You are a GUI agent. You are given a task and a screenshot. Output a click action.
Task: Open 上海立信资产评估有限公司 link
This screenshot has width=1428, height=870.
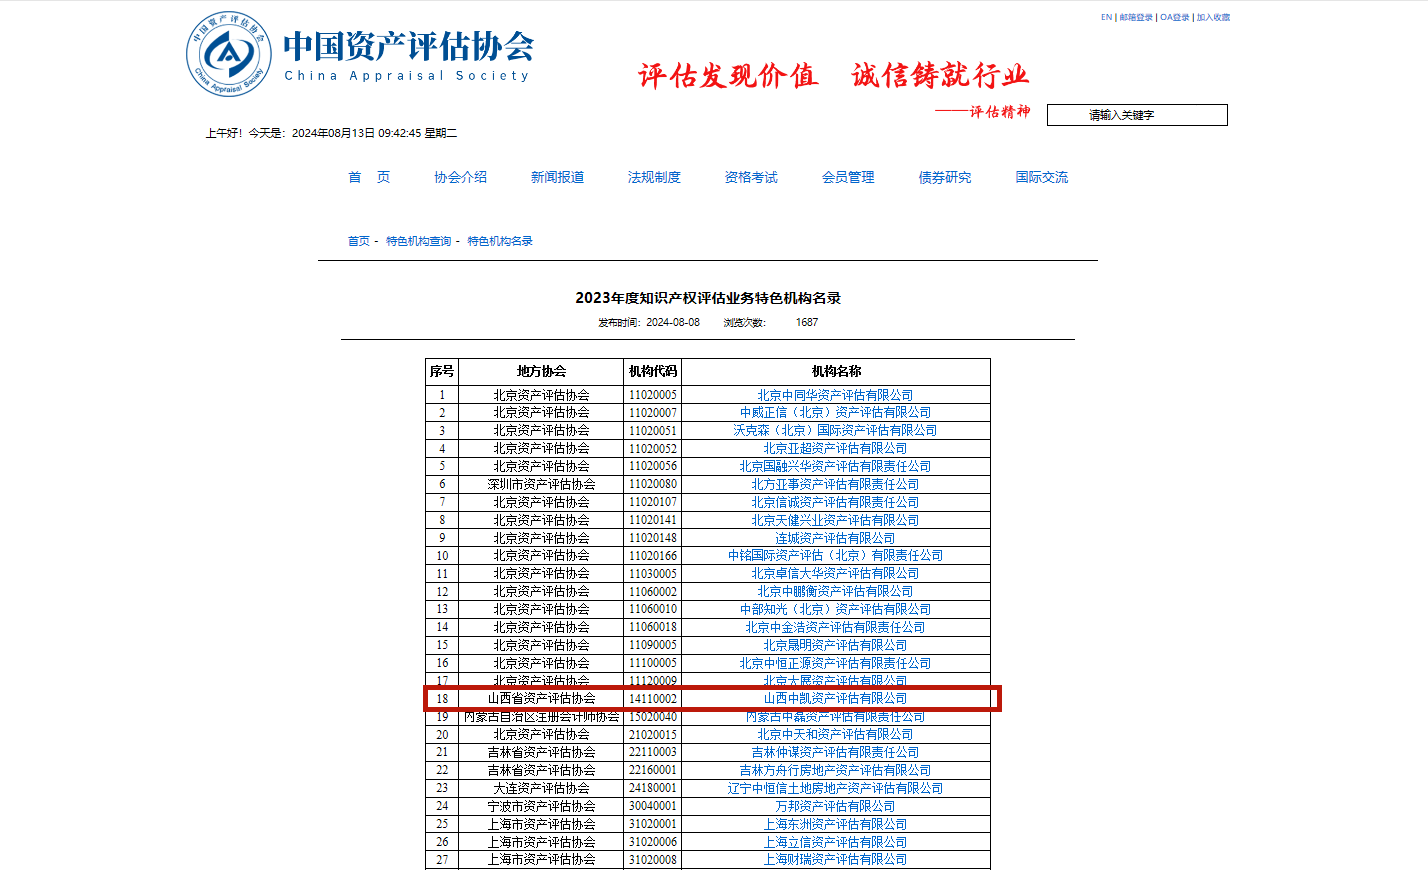835,842
